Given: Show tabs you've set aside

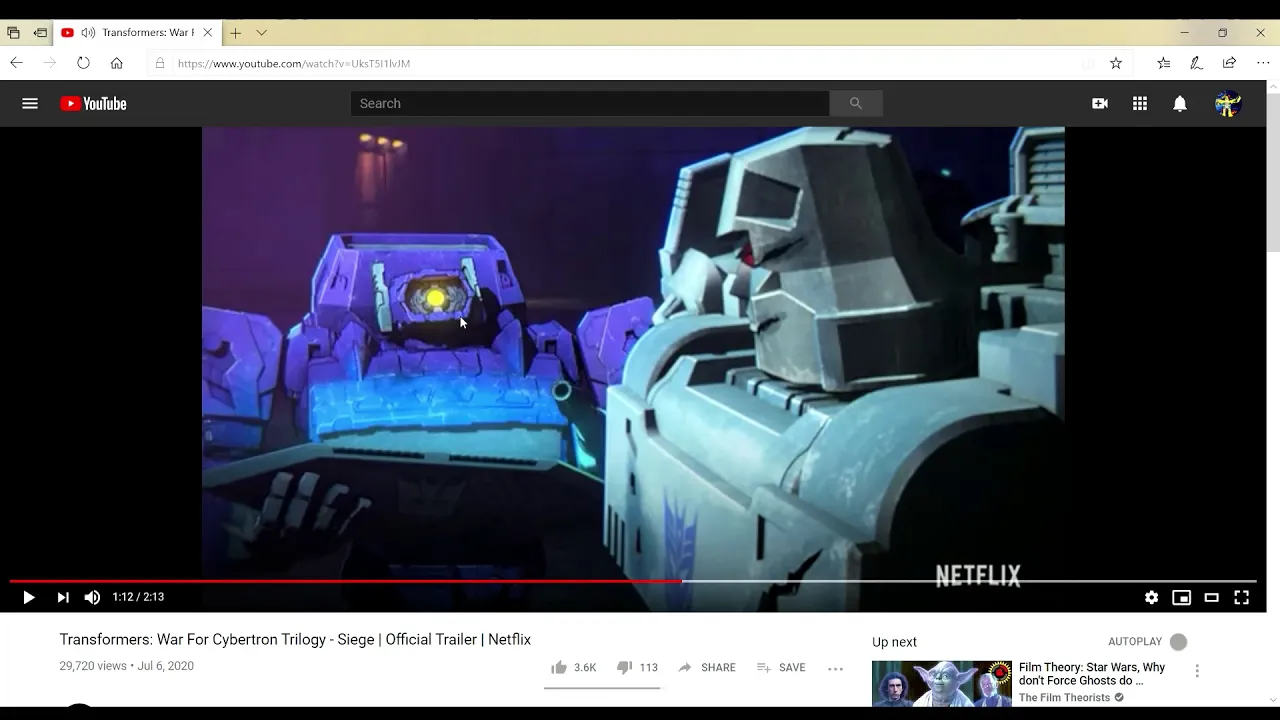Looking at the screenshot, I should [13, 32].
